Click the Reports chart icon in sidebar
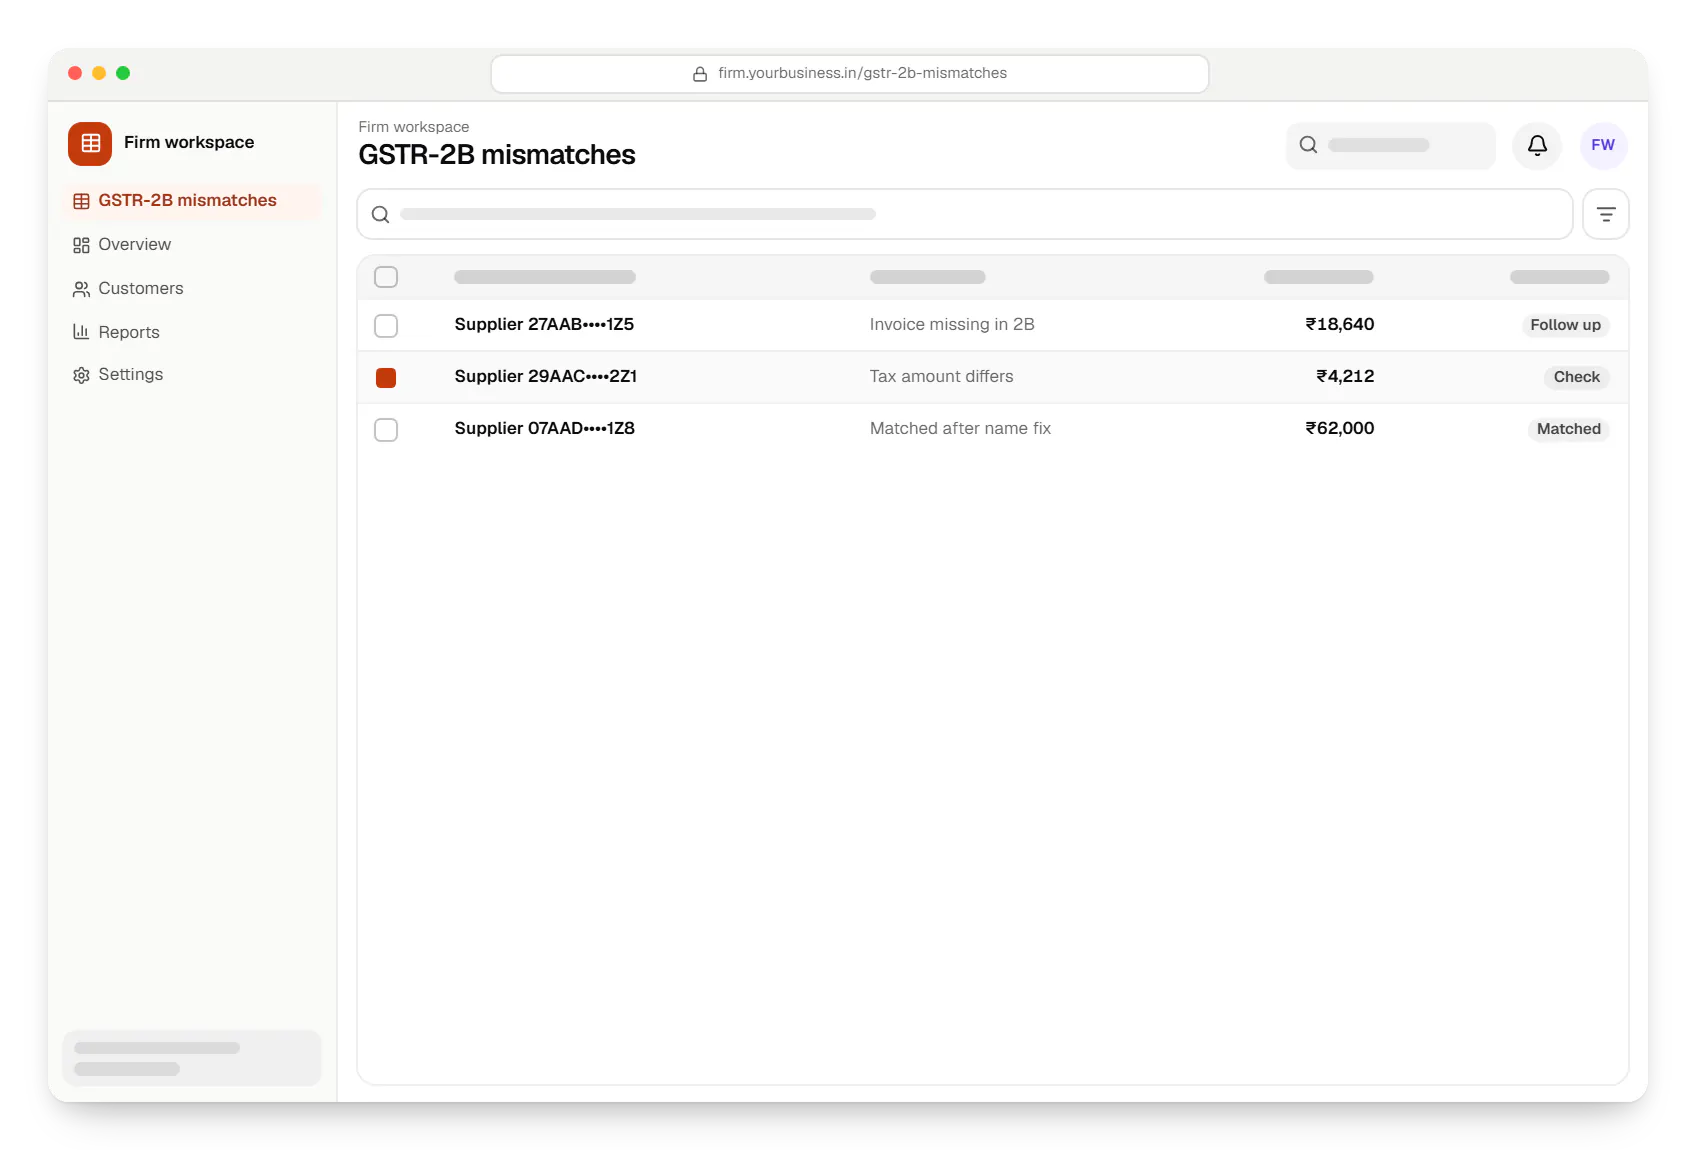 [x=81, y=332]
